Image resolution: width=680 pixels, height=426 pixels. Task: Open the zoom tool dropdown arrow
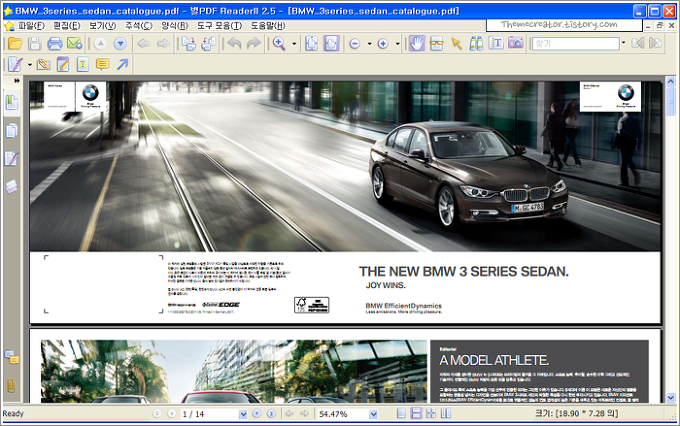294,44
